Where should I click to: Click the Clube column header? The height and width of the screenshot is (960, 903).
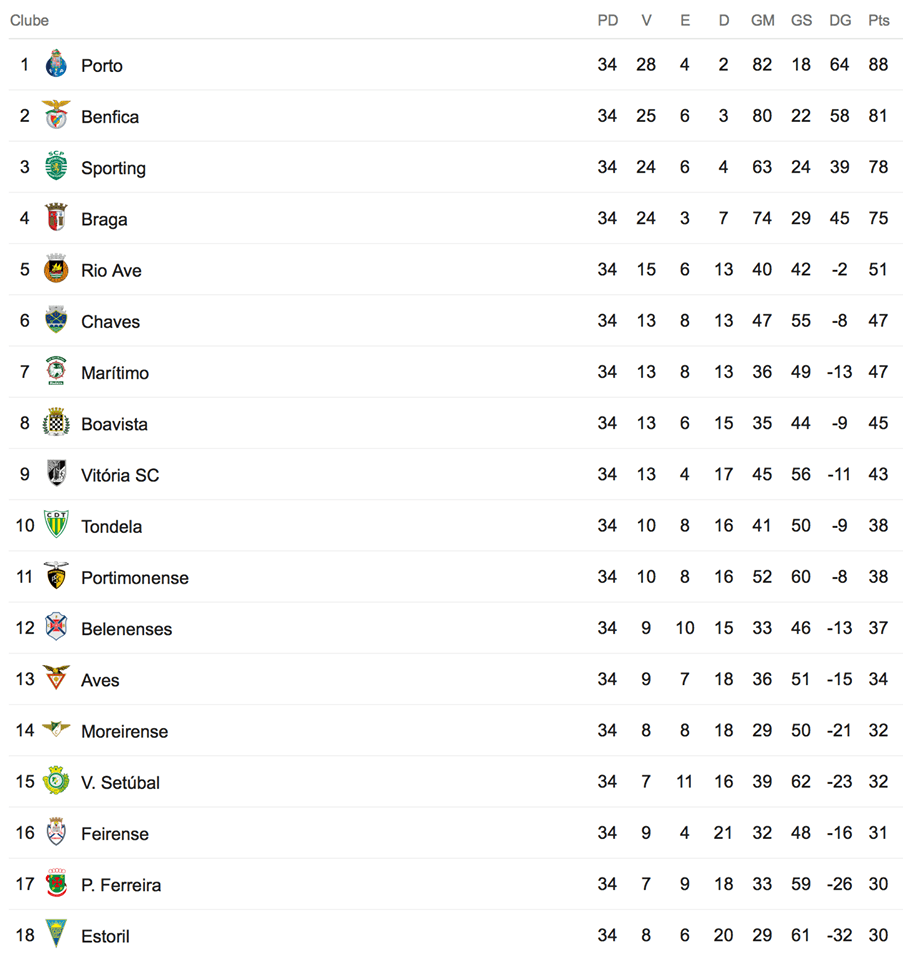click(x=29, y=20)
